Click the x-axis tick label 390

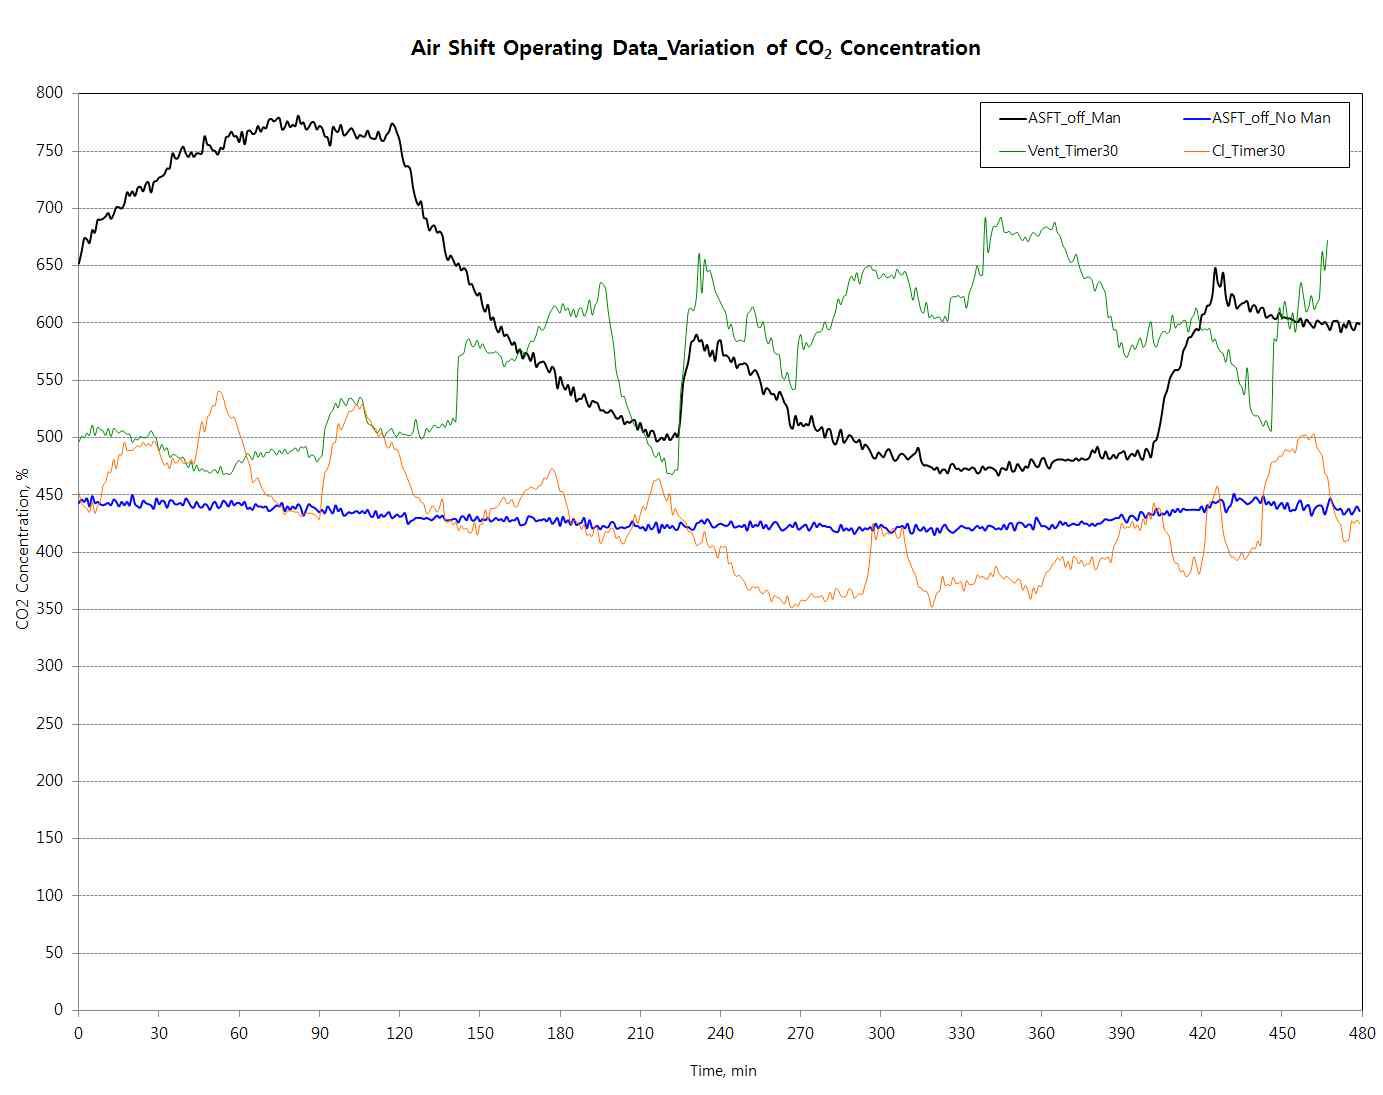[x=1121, y=1033]
